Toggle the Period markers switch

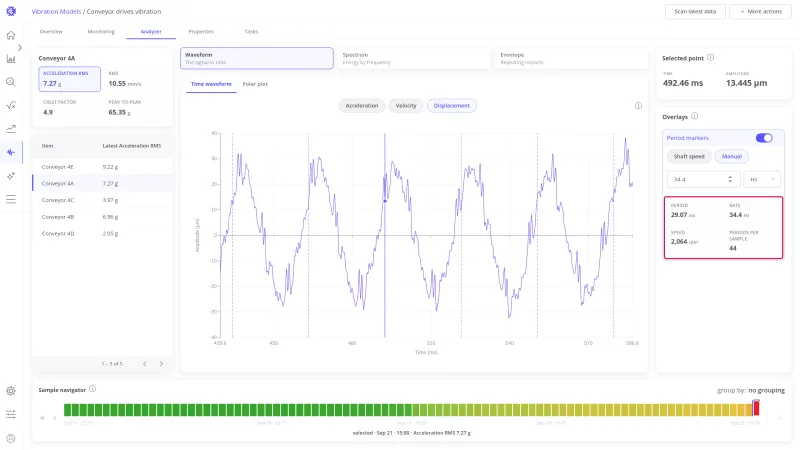[764, 138]
